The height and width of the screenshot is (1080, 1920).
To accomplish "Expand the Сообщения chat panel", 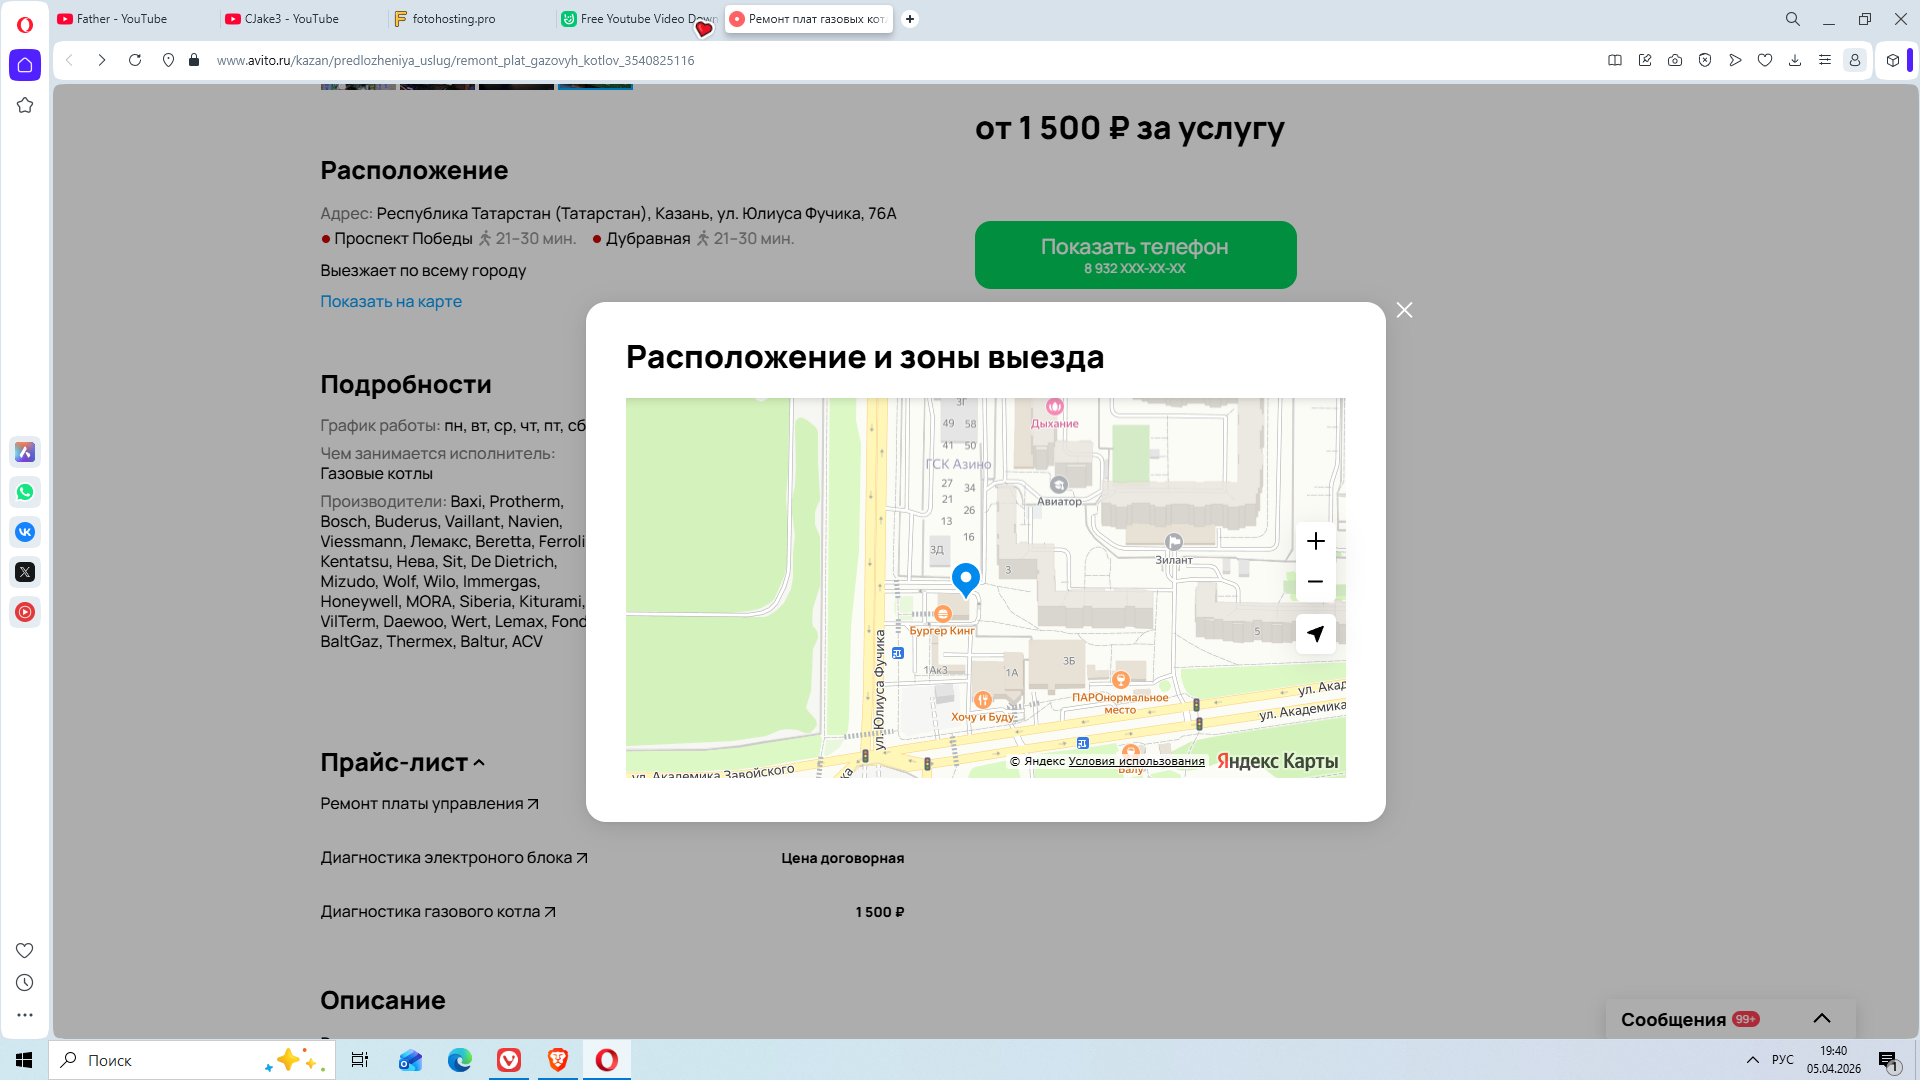I will 1821,1018.
